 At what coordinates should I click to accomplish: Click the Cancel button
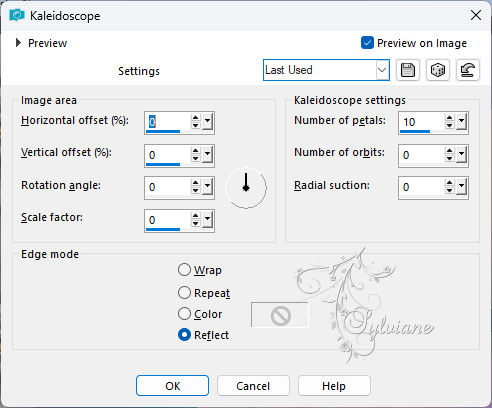pos(253,386)
